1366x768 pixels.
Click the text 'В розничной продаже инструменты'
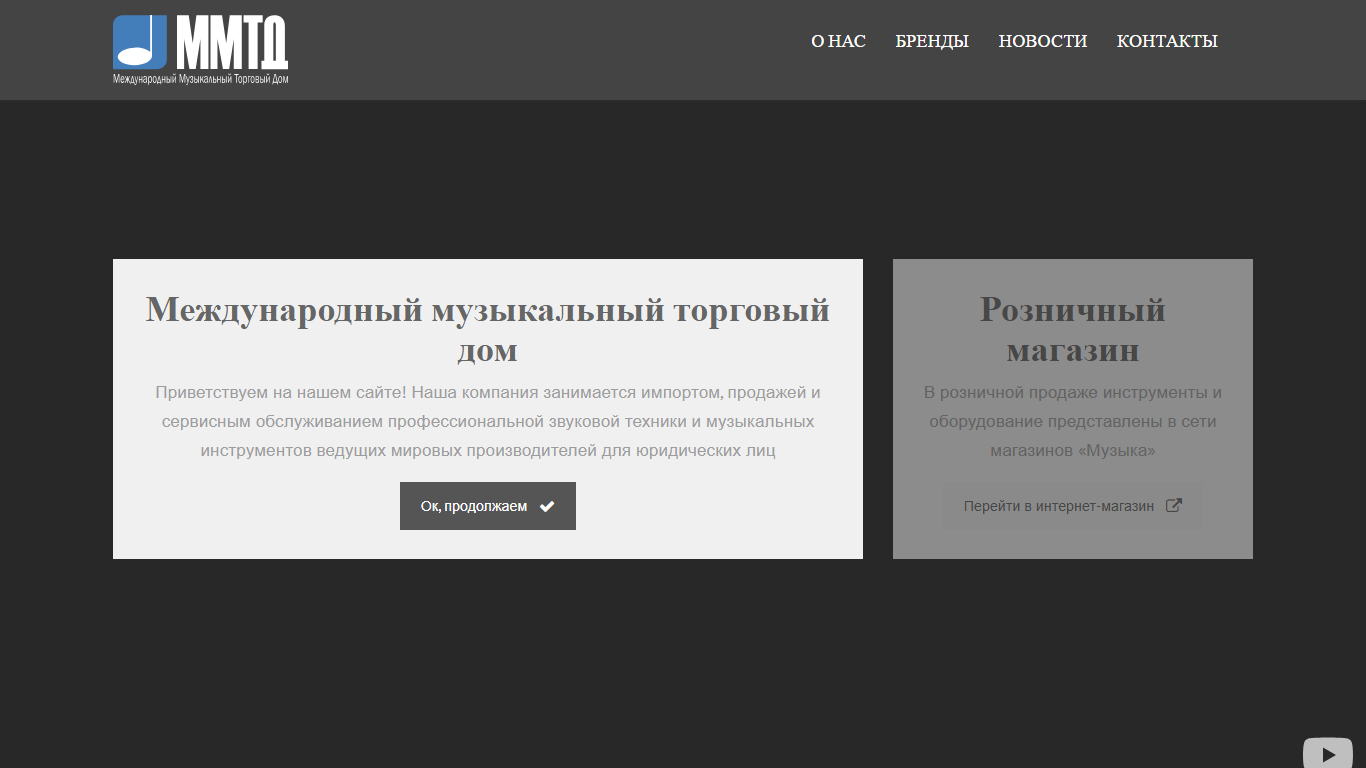(x=1073, y=421)
